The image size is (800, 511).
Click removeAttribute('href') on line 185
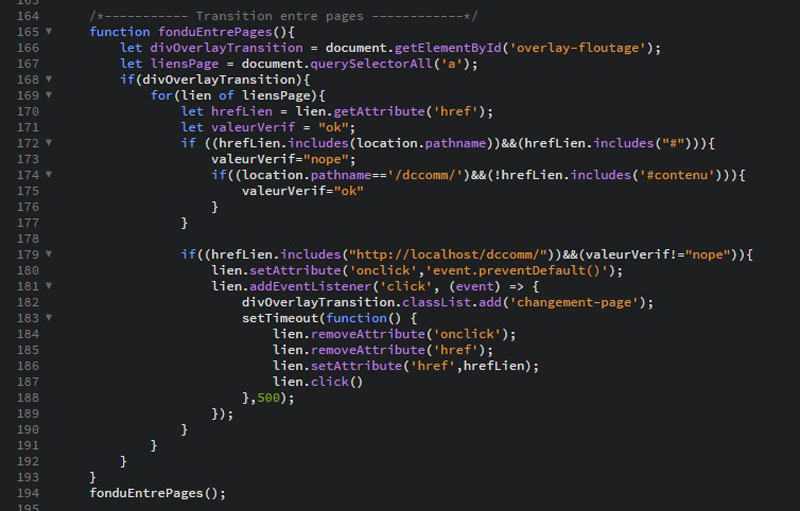coord(398,350)
